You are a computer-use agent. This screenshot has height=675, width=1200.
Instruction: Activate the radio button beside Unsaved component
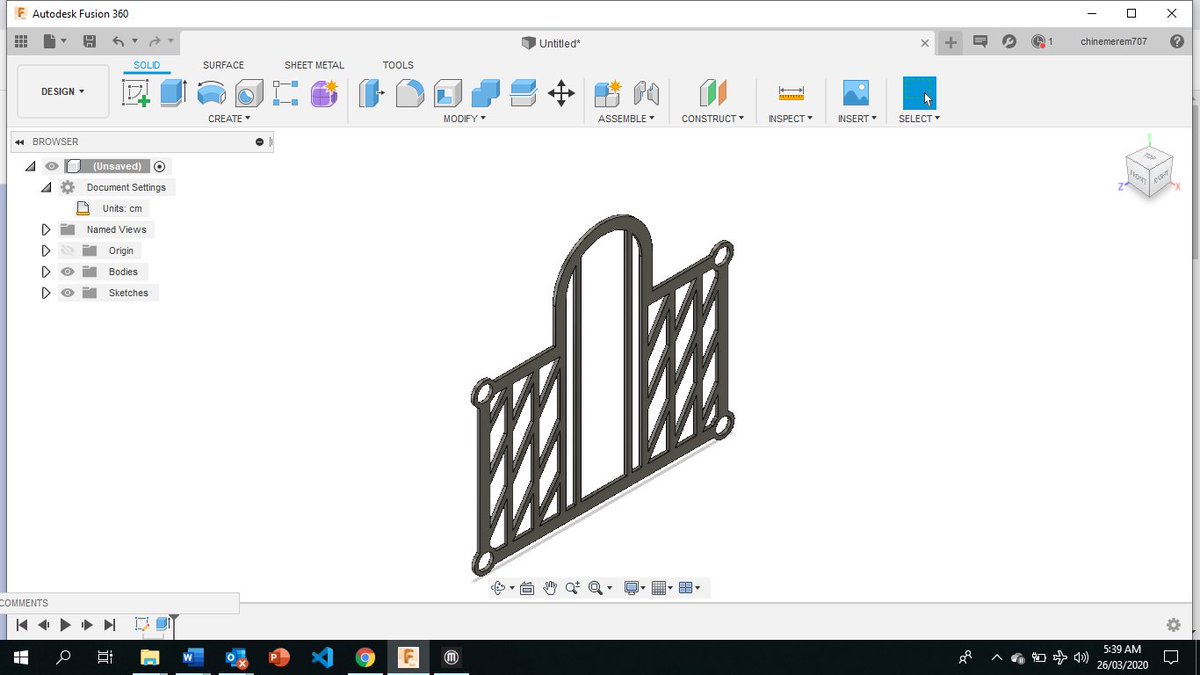tap(160, 166)
